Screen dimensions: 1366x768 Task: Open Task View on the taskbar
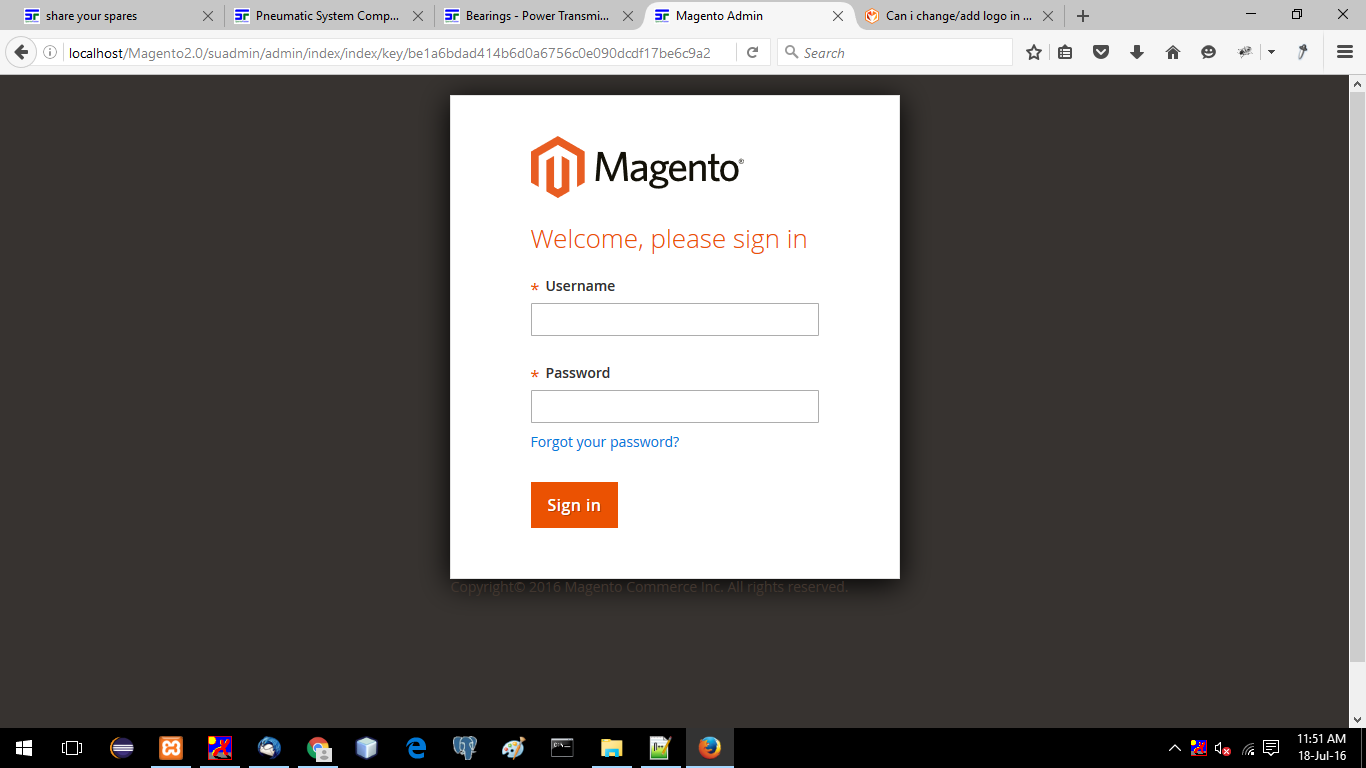(72, 748)
